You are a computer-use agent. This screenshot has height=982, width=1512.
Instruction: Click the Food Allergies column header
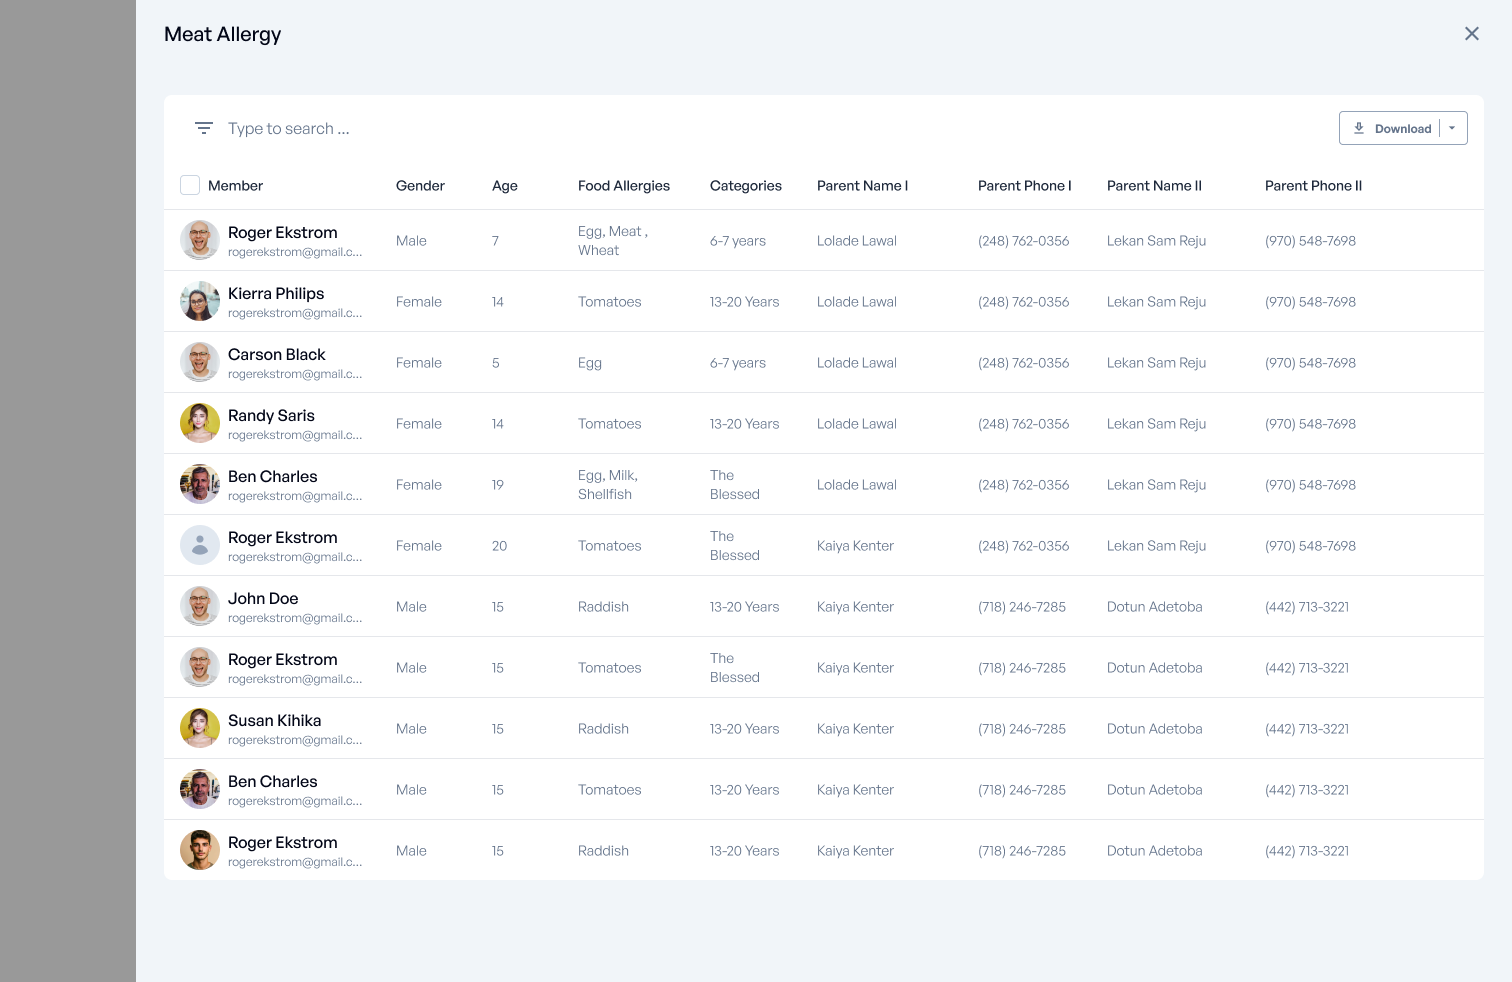click(623, 186)
